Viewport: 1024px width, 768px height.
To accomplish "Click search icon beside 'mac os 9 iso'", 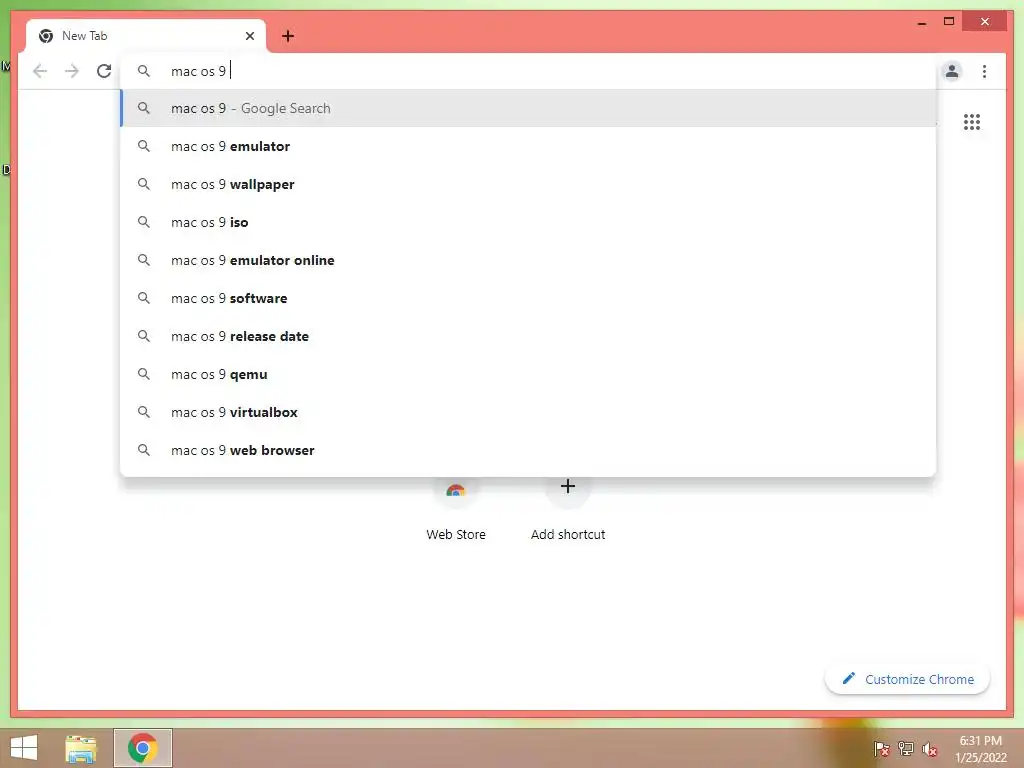I will click(144, 222).
